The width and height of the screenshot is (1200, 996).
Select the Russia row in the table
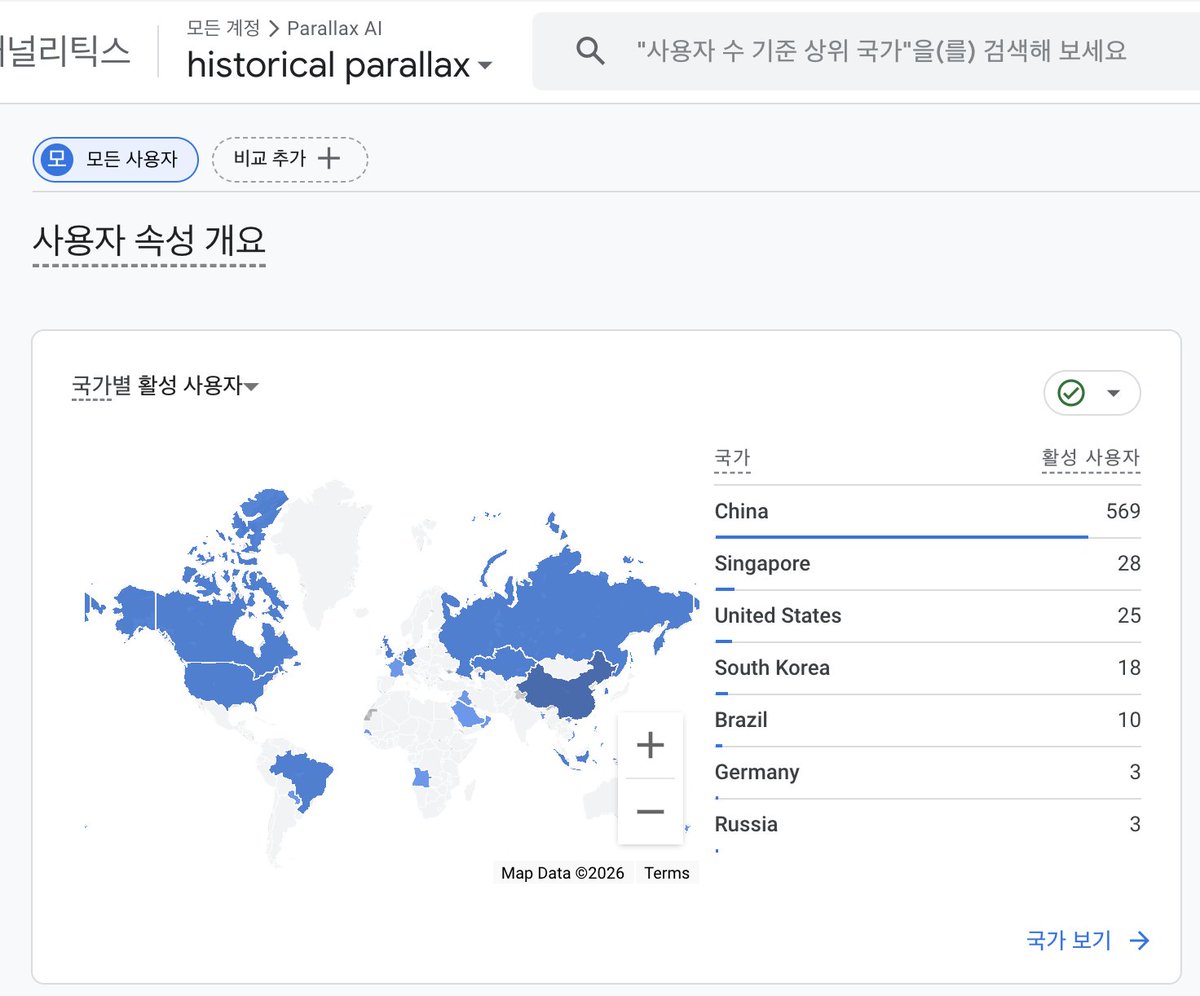(928, 824)
